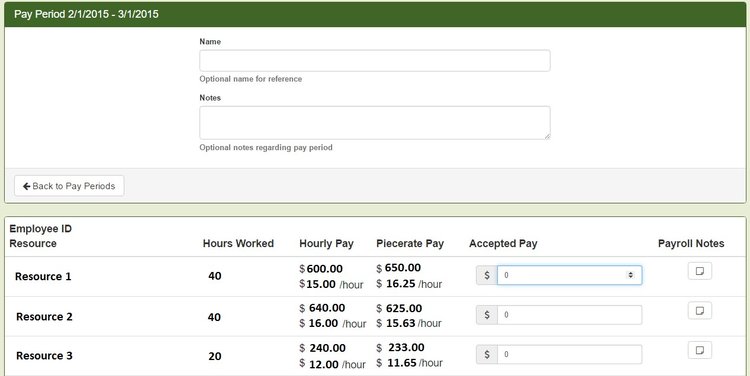750x376 pixels.
Task: Click the Notes textarea resize handle corner
Action: (x=547, y=136)
